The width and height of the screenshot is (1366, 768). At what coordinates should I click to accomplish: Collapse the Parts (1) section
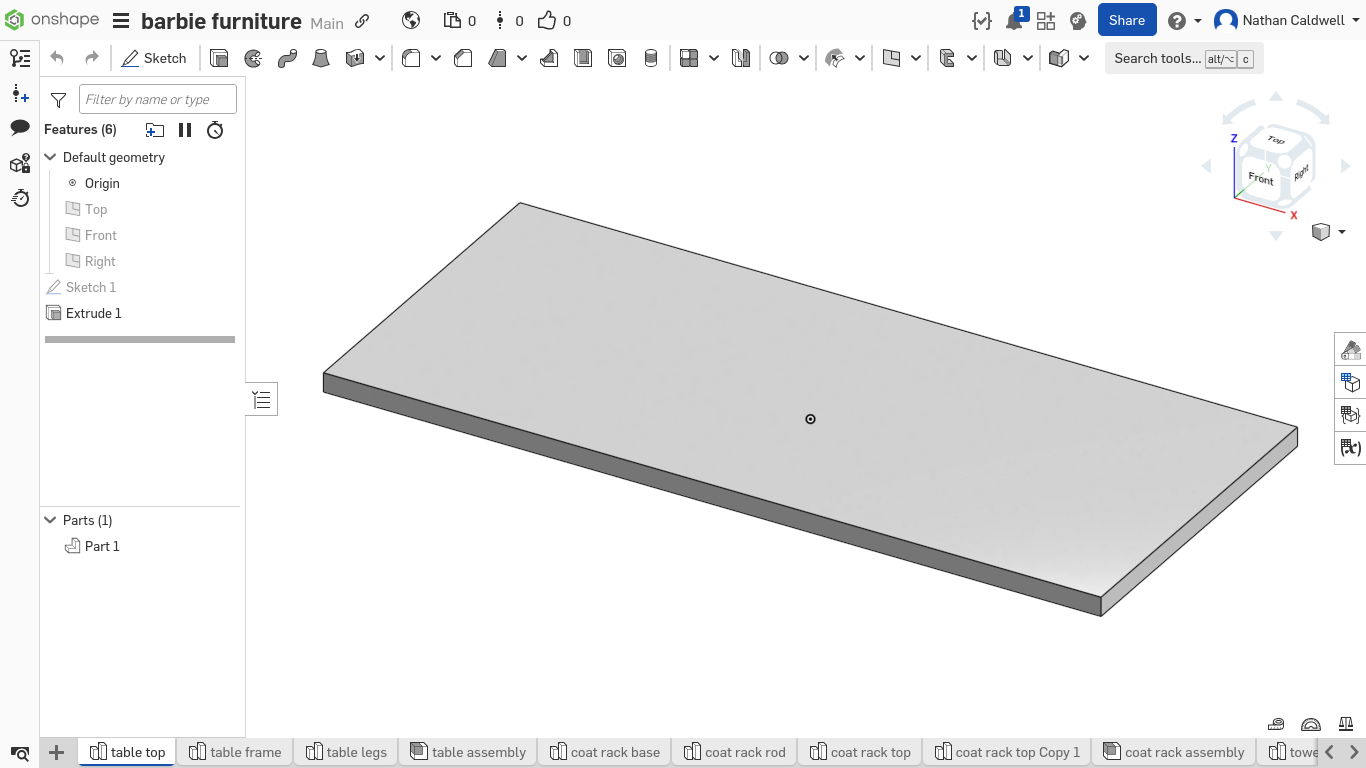click(x=51, y=520)
